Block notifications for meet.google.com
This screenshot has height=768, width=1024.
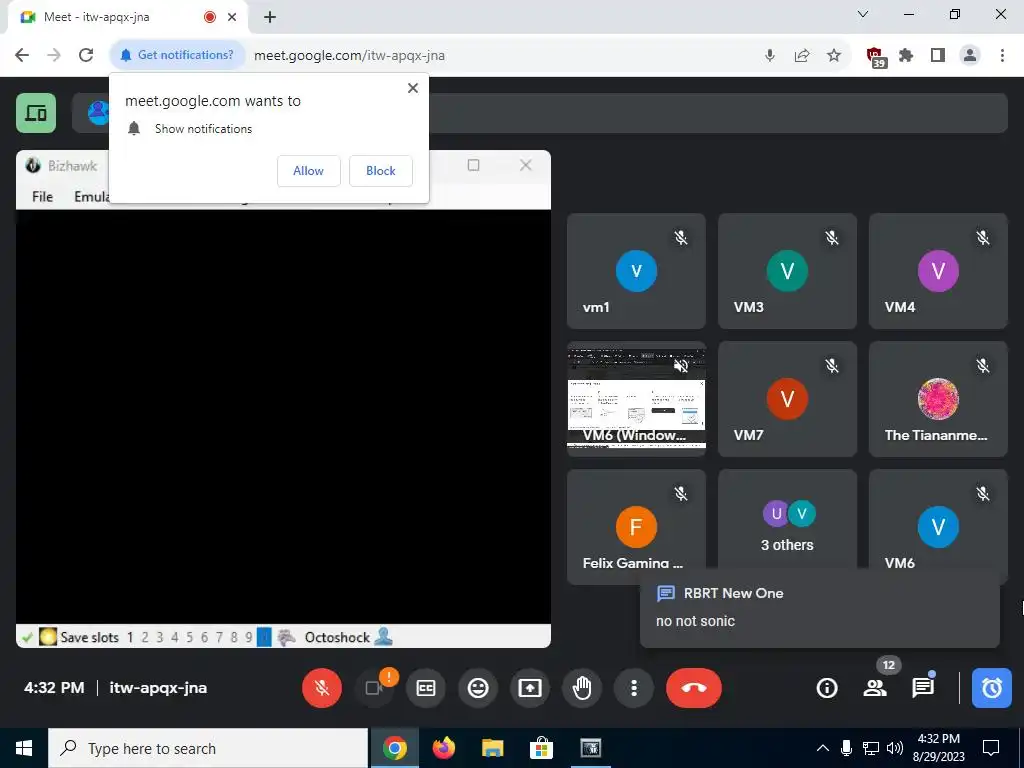click(381, 171)
